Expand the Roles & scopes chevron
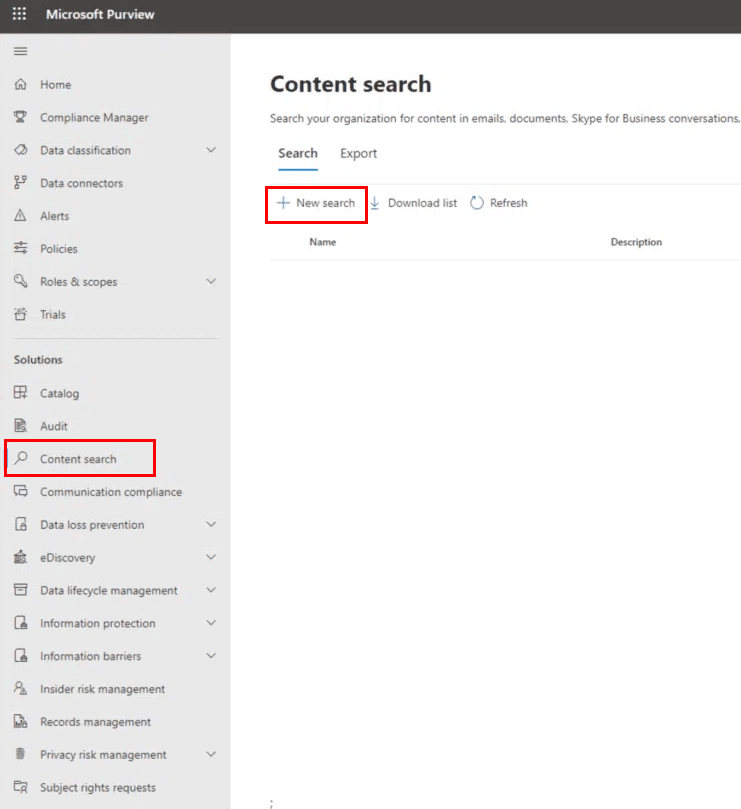The height and width of the screenshot is (809, 741). [x=210, y=282]
